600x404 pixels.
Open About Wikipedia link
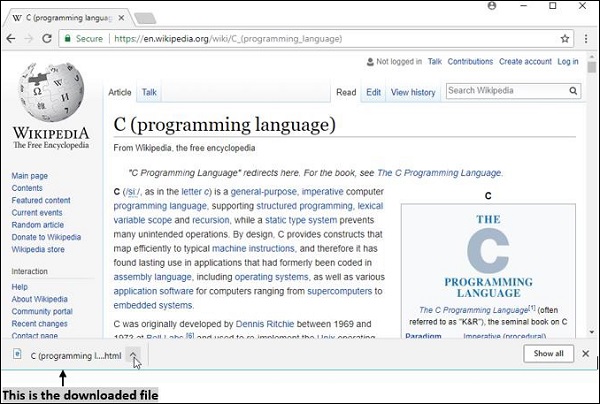pyautogui.click(x=39, y=299)
